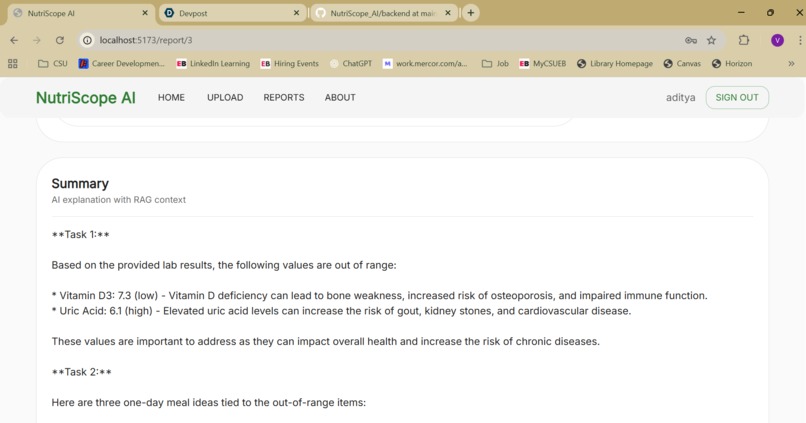Click the '**Task 1:**' line
Screen dimensions: 806x423
(x=81, y=234)
